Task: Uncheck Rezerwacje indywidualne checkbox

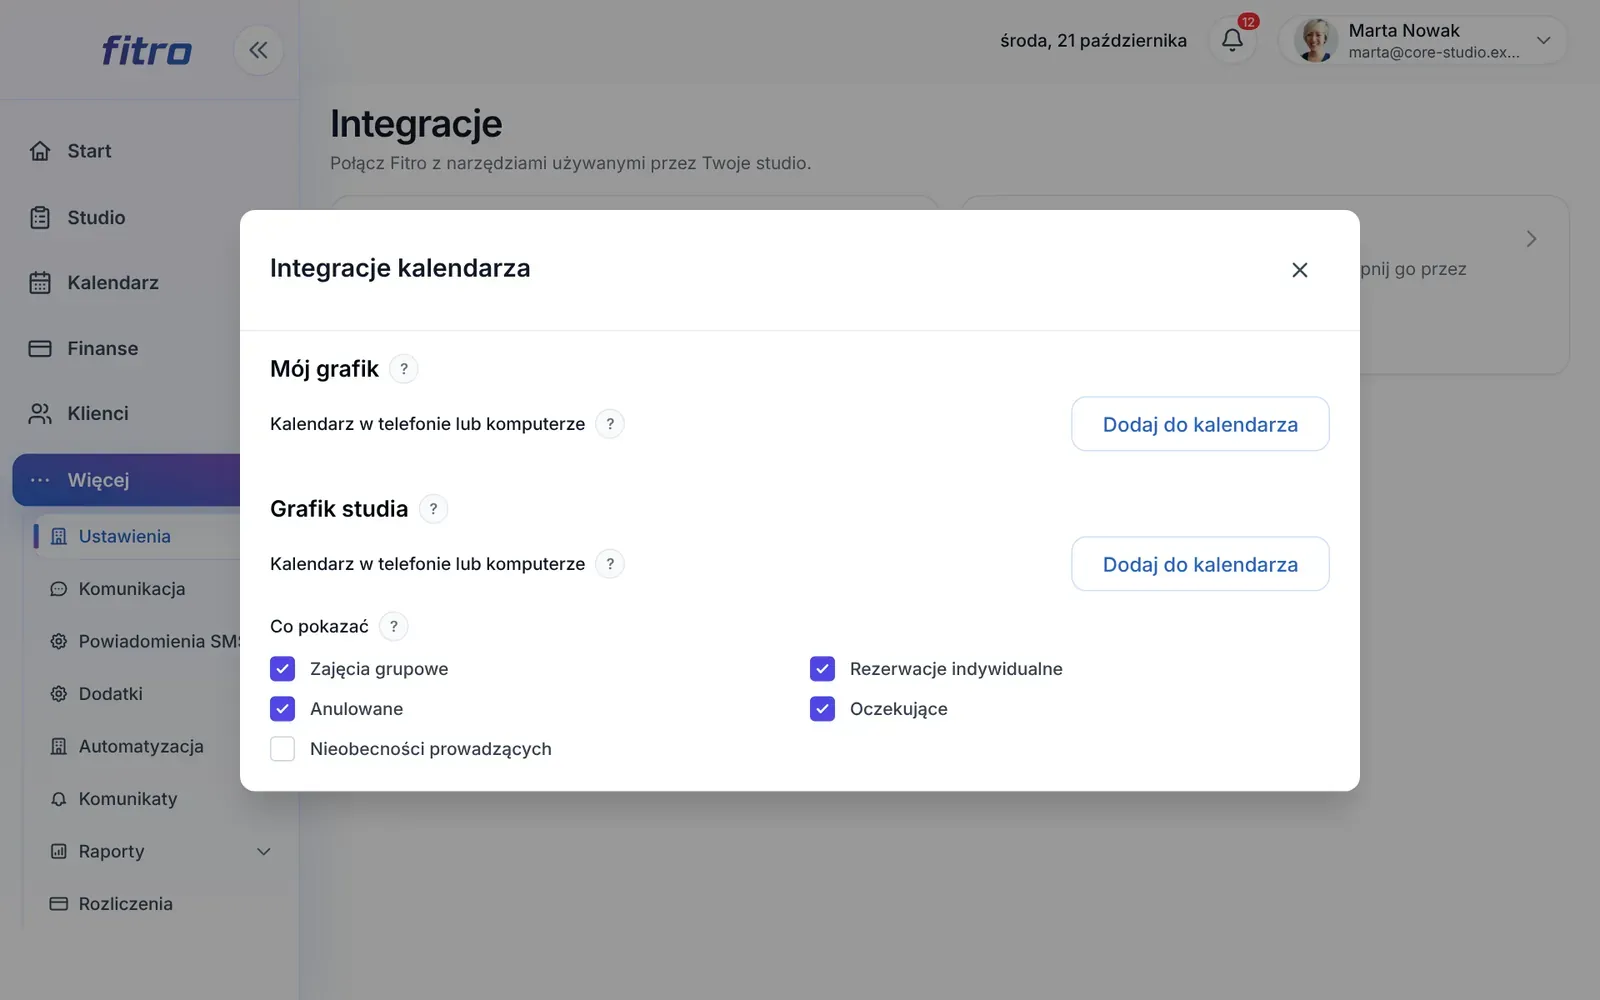Action: tap(822, 669)
